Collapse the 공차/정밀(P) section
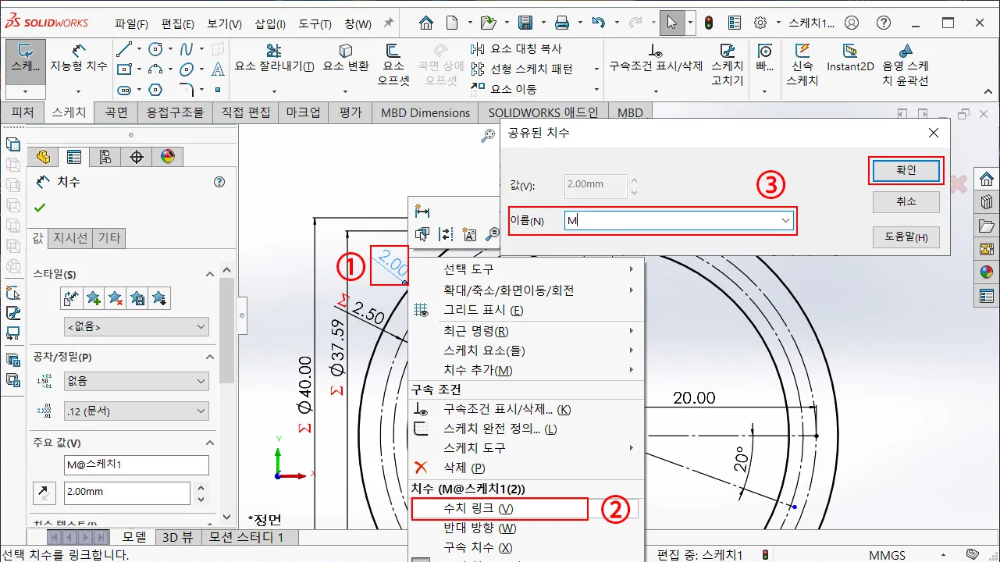1000x562 pixels. (210, 357)
